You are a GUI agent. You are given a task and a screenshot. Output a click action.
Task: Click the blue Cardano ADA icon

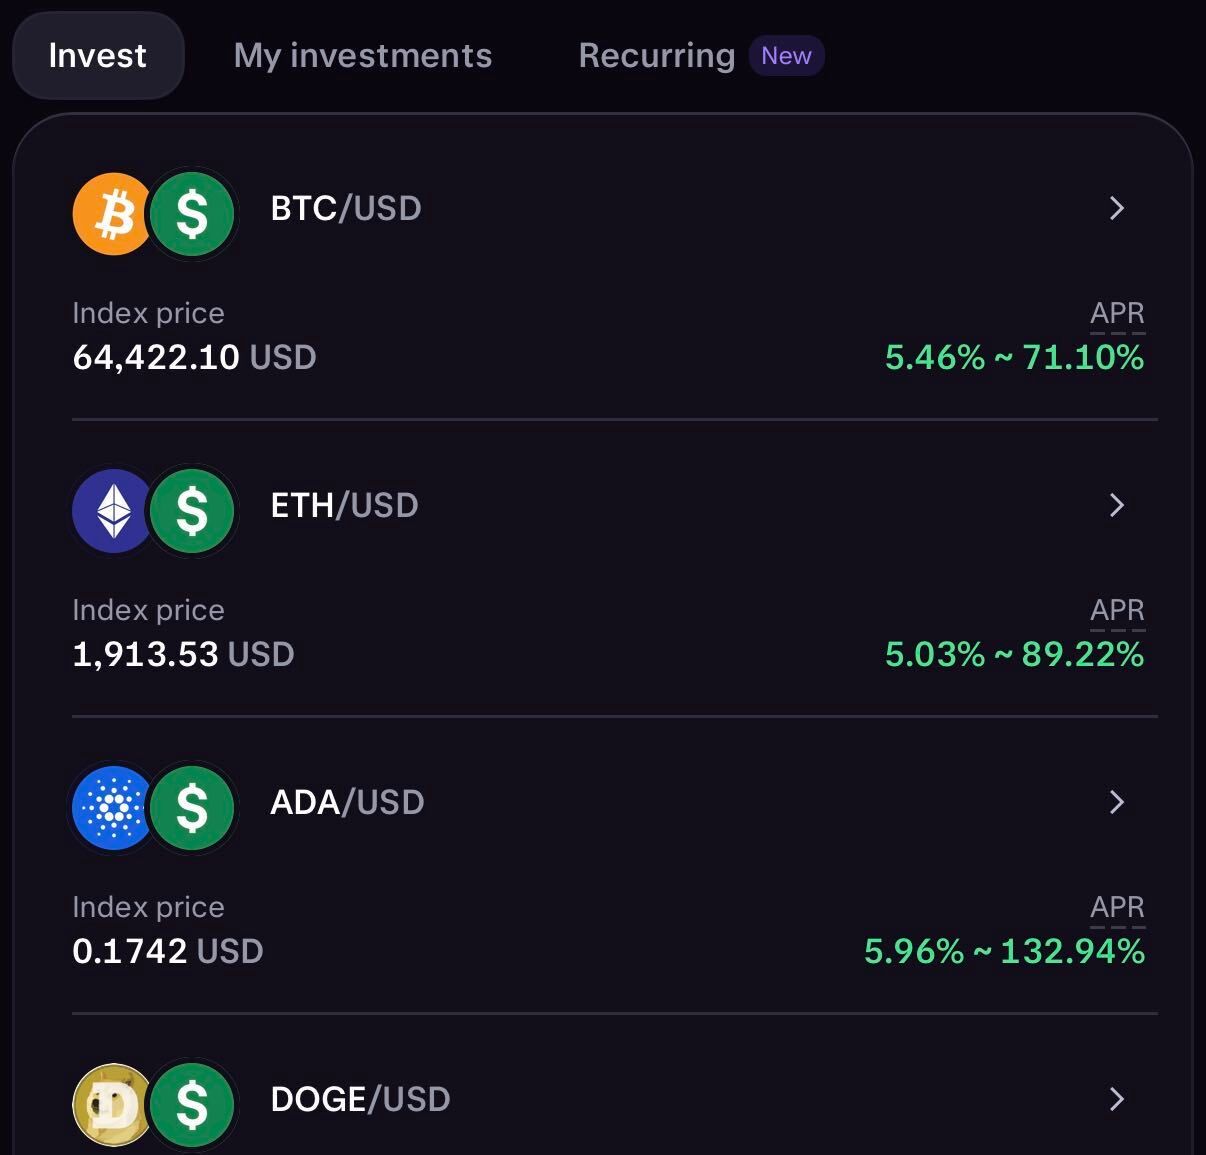point(113,808)
